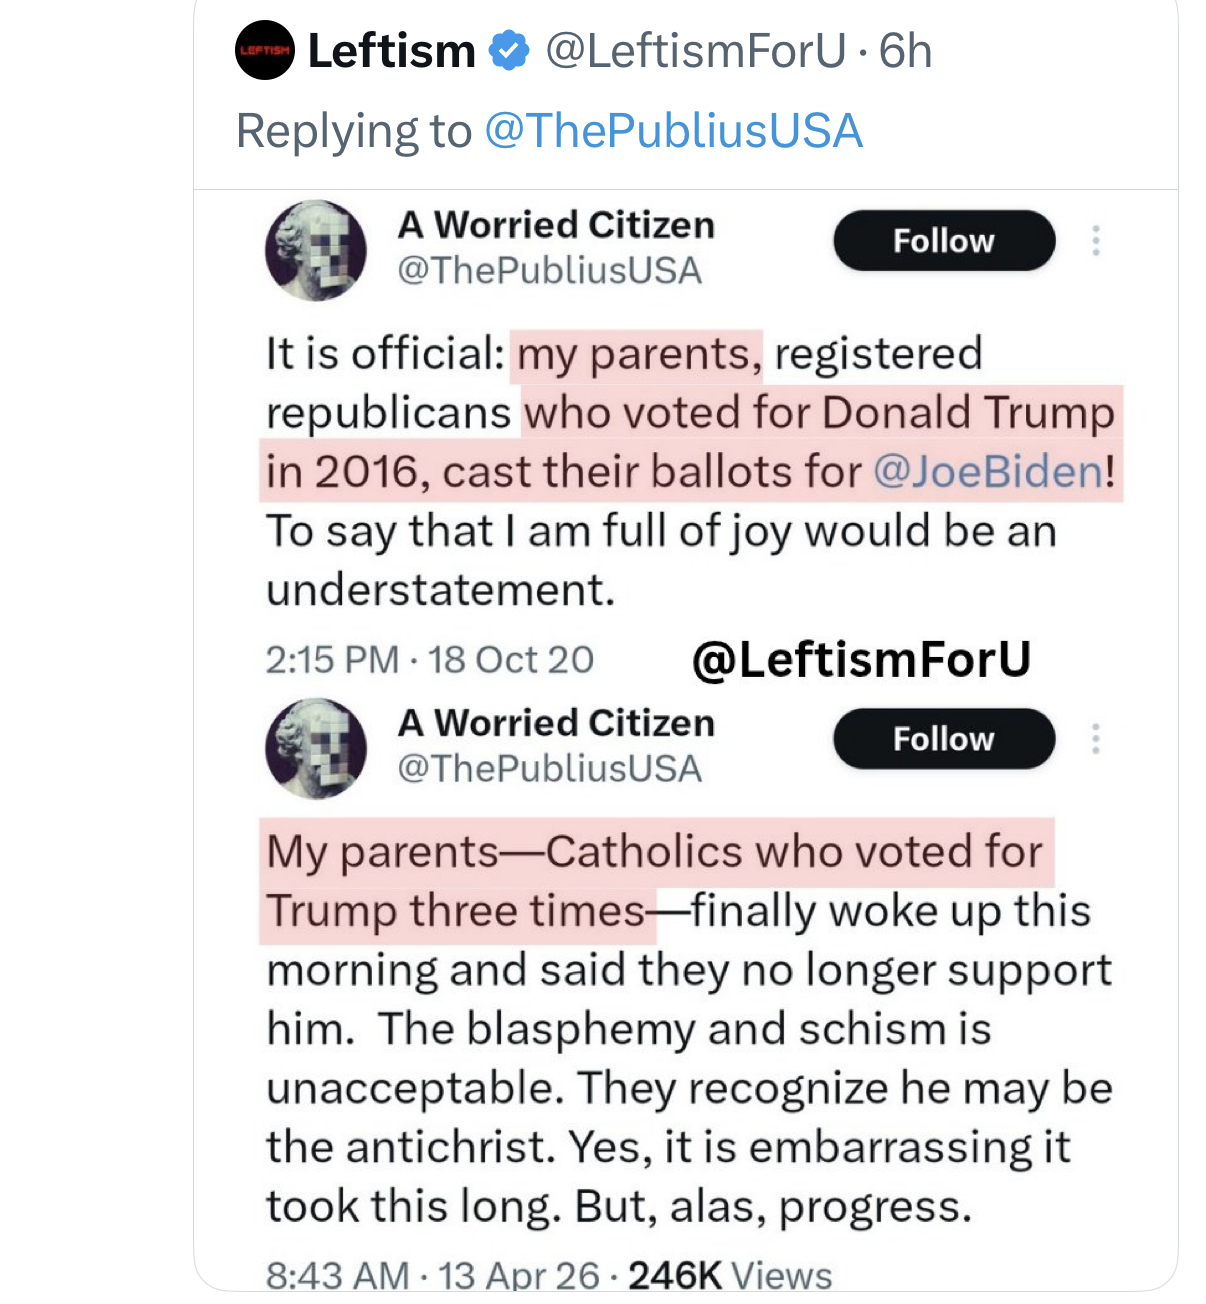Open three-dot menu on first tweet
Screen dimensions: 1206x1304
(1096, 241)
